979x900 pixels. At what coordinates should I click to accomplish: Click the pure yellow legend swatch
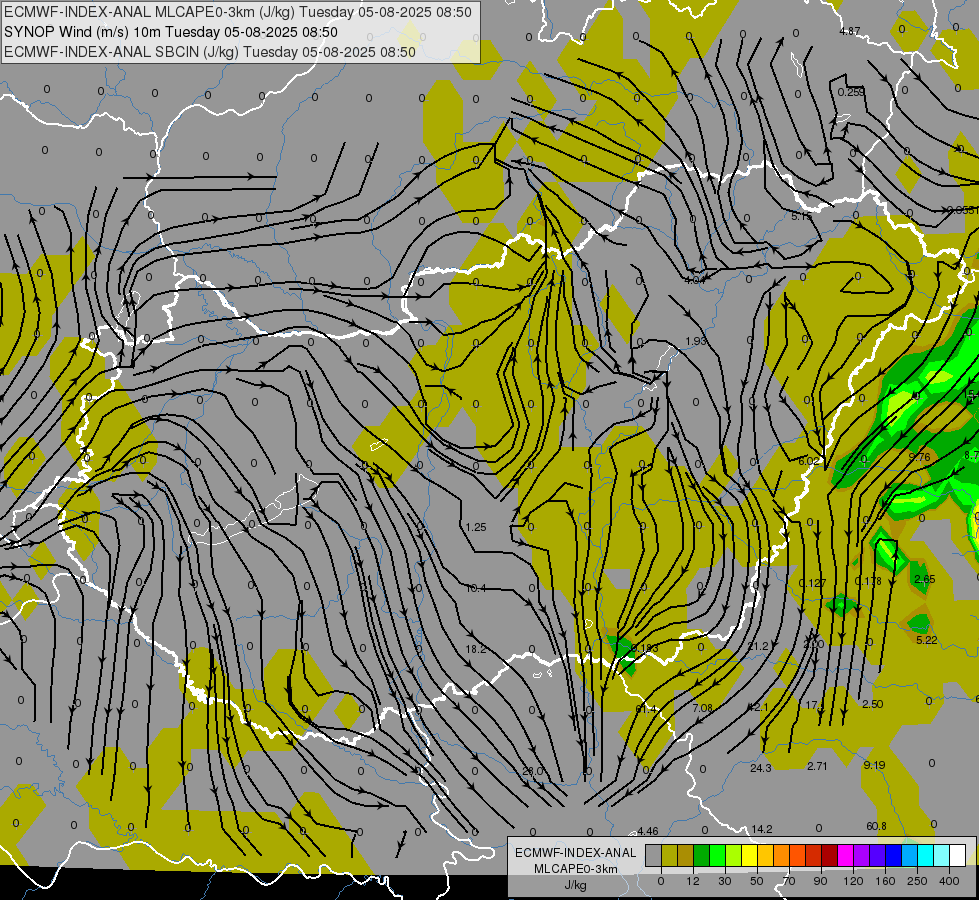(749, 855)
